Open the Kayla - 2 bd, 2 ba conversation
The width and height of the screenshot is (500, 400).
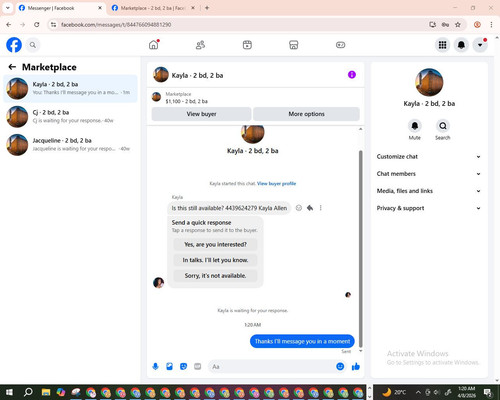coord(70,88)
